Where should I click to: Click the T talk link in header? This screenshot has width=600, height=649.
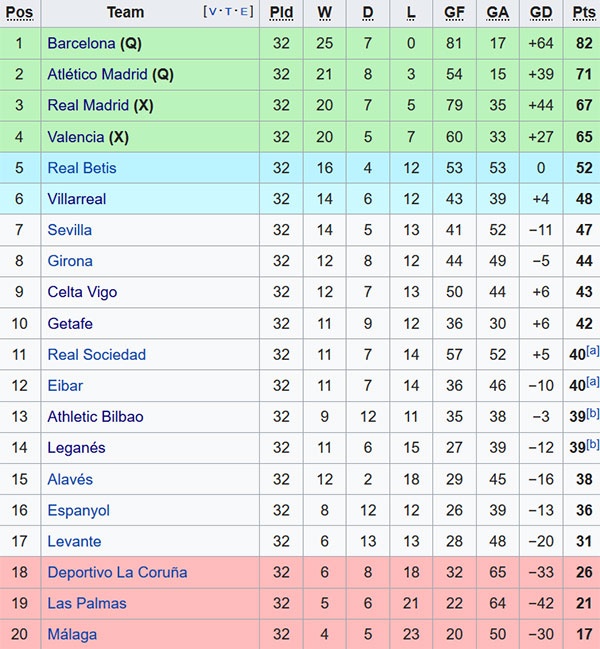tap(229, 12)
